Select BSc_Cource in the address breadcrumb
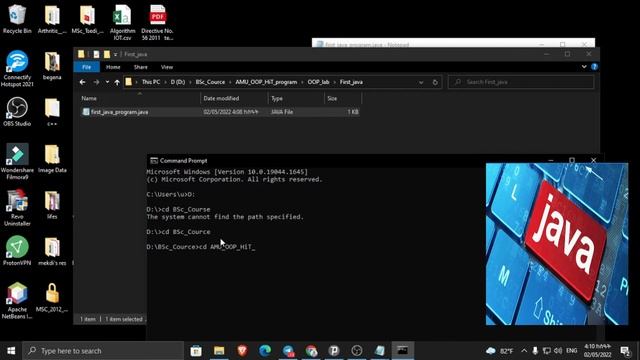Screen dimensions: 640x360 coord(210,82)
